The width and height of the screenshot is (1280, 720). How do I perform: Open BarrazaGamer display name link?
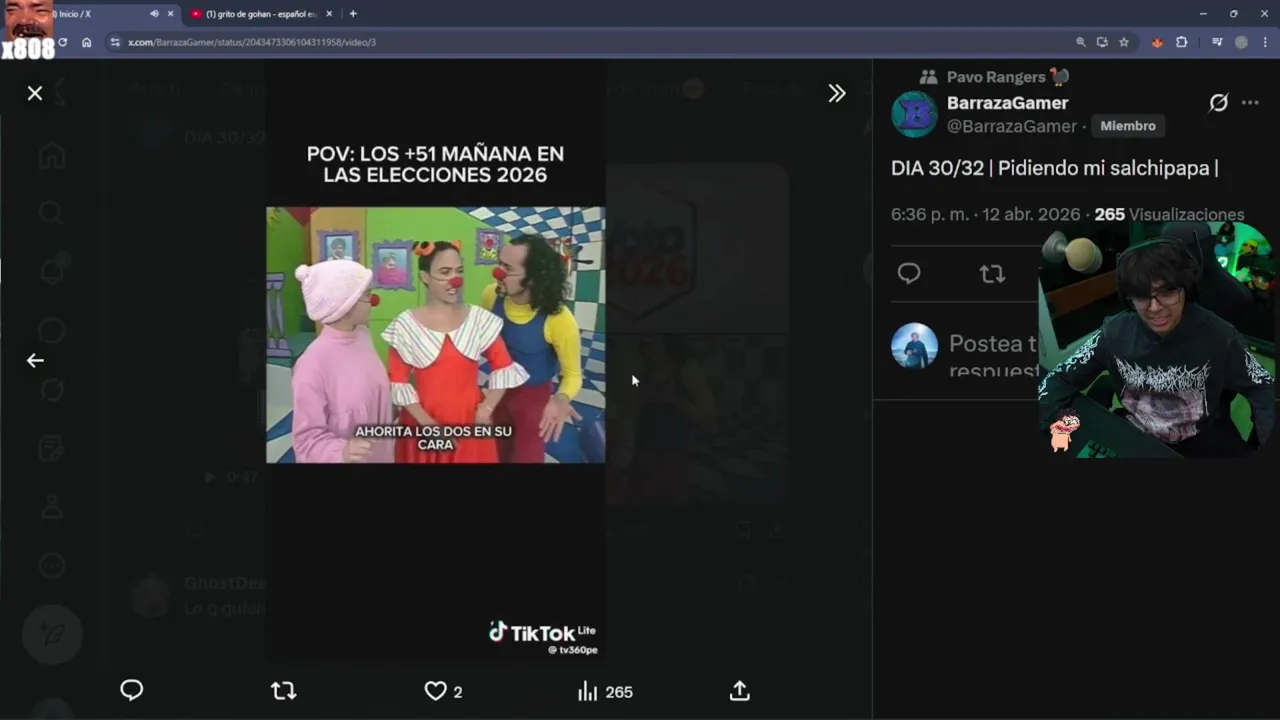pyautogui.click(x=1007, y=103)
